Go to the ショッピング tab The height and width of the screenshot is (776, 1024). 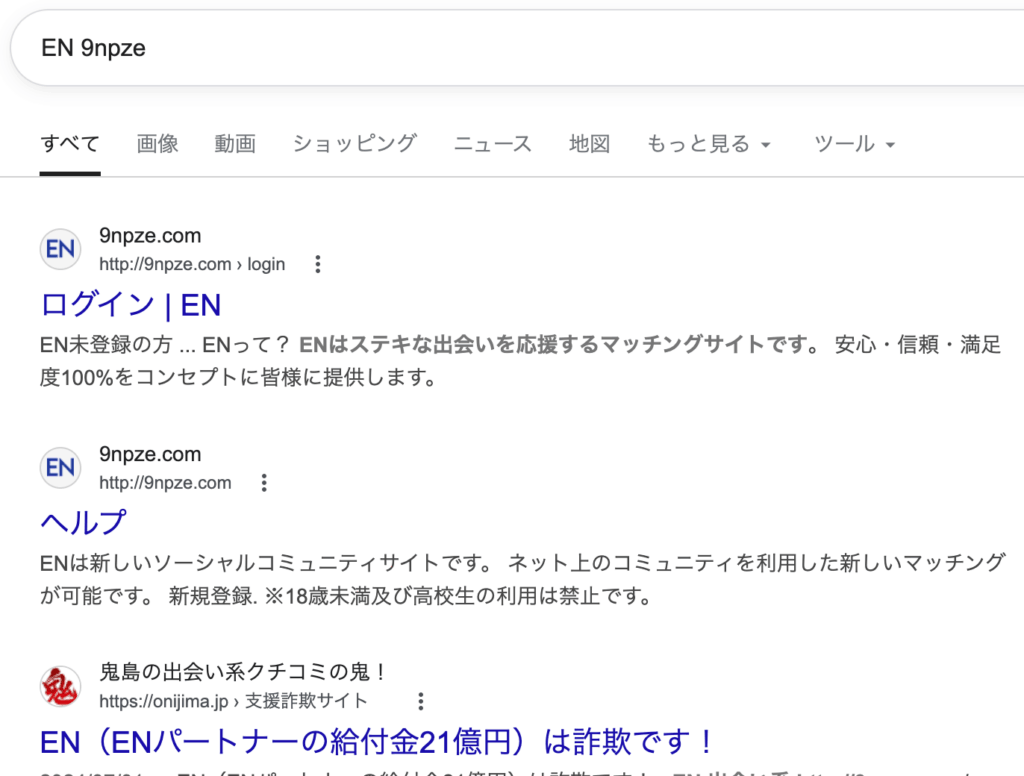click(x=354, y=144)
